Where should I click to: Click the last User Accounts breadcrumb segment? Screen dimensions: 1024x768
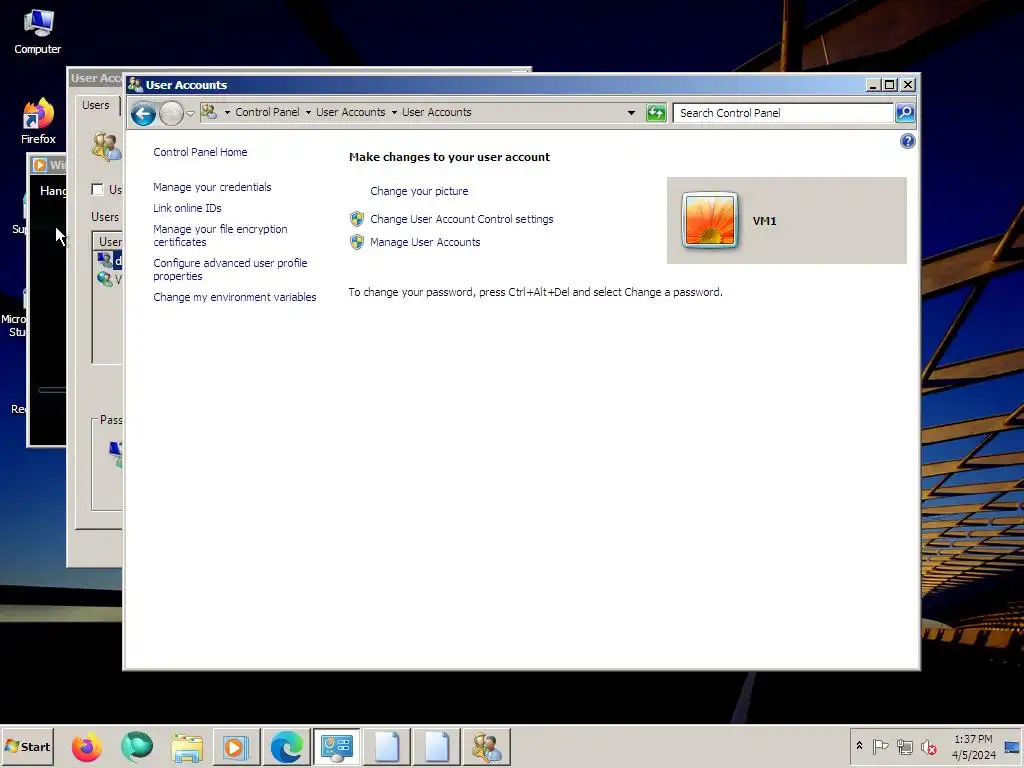(x=436, y=112)
